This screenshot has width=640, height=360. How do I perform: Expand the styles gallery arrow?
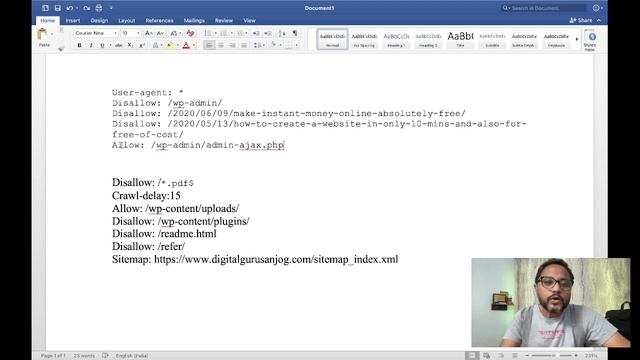(x=577, y=39)
